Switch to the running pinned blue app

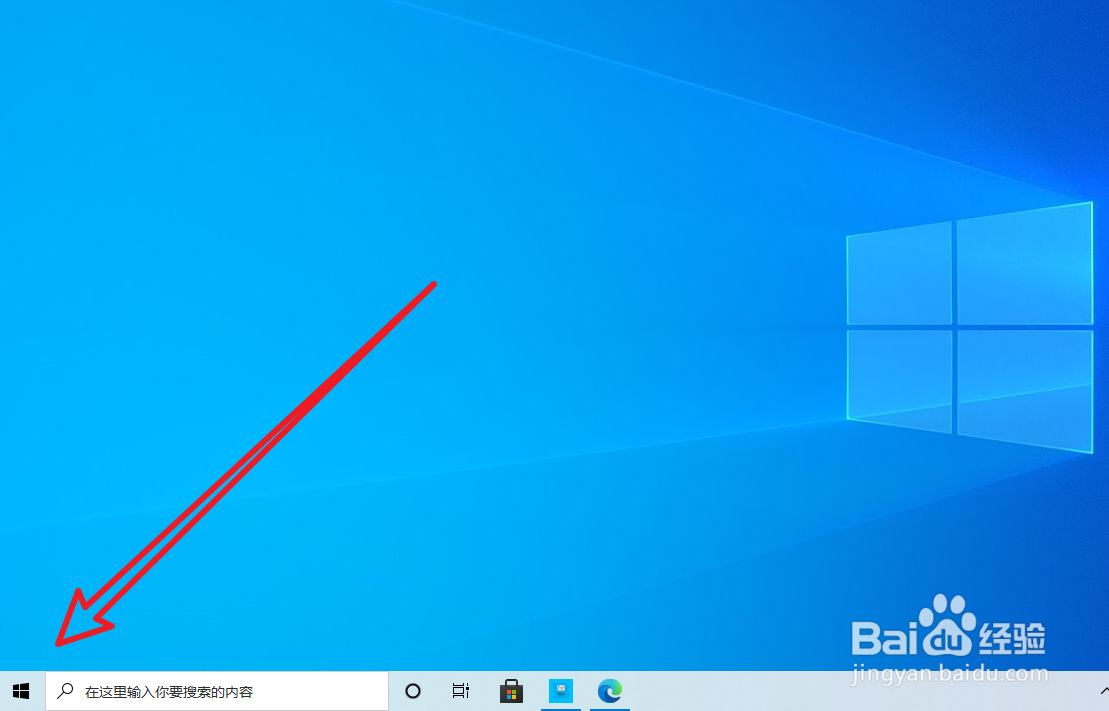[561, 690]
